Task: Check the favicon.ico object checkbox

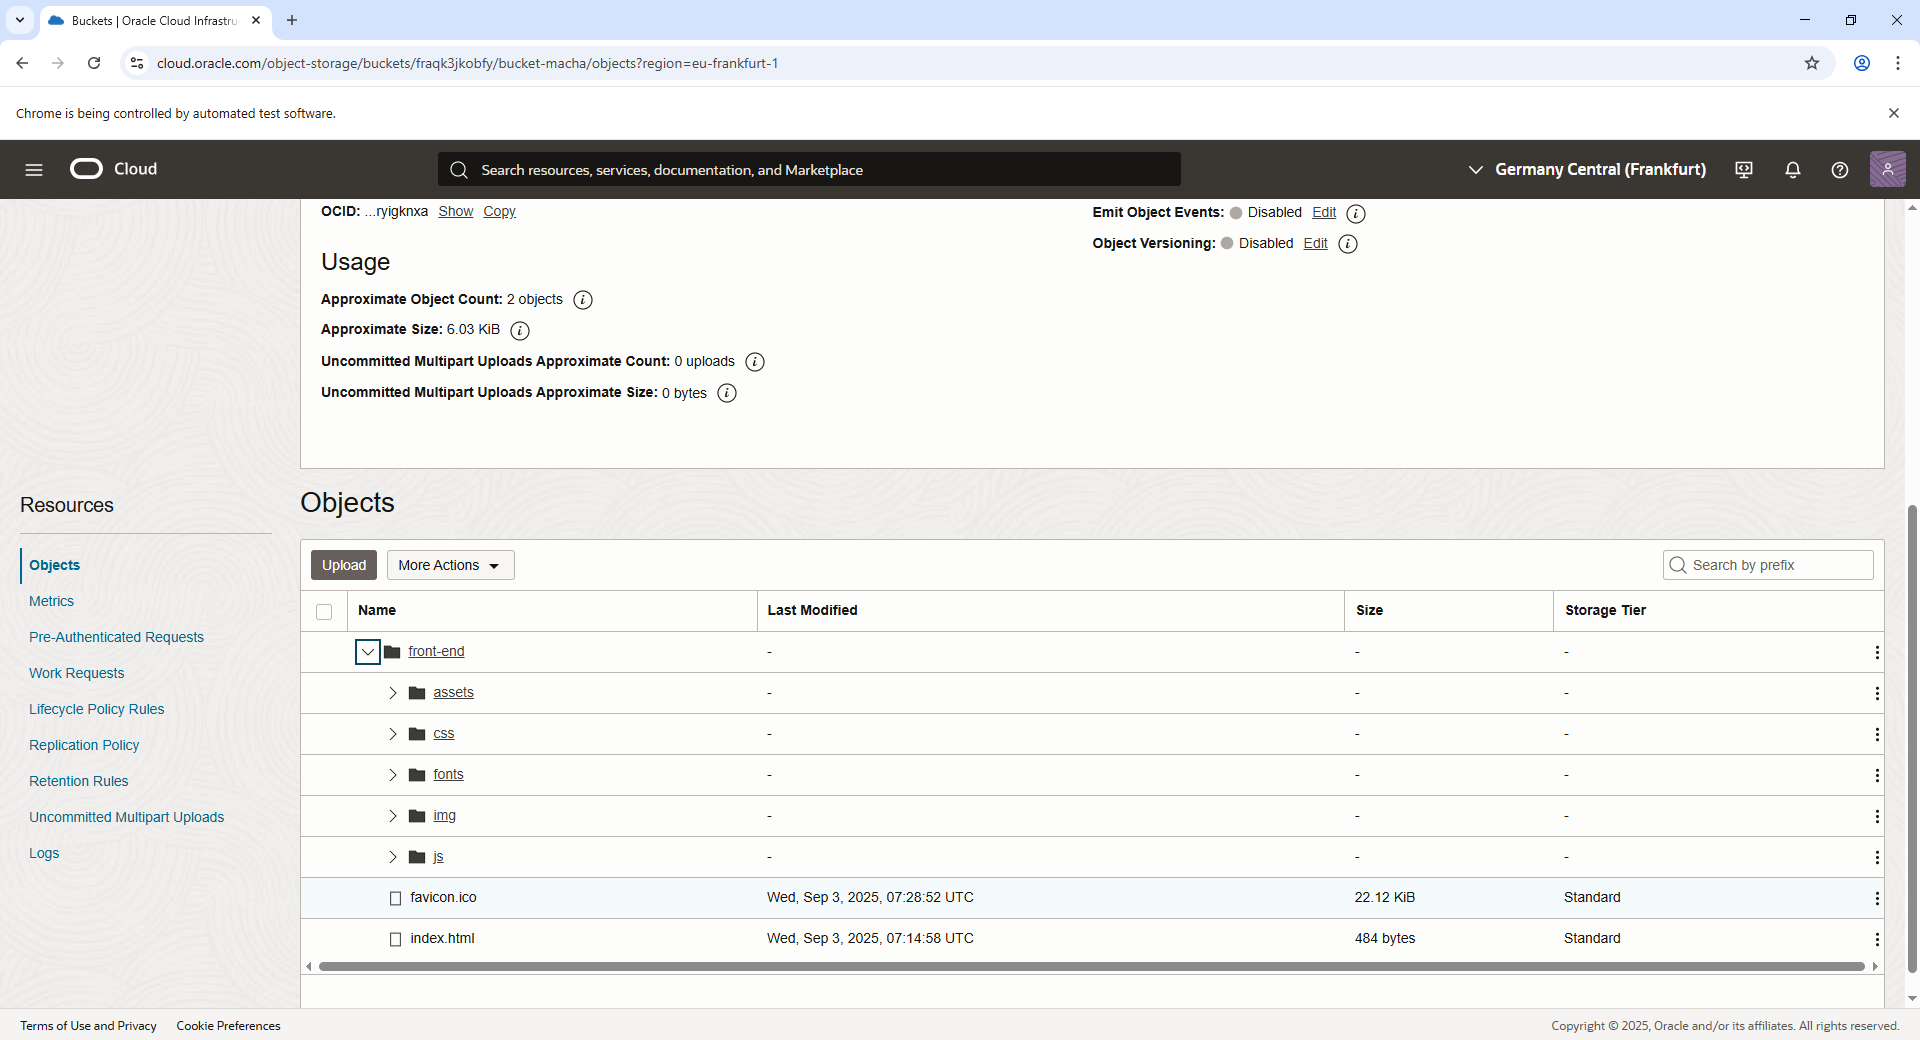Action: point(395,898)
